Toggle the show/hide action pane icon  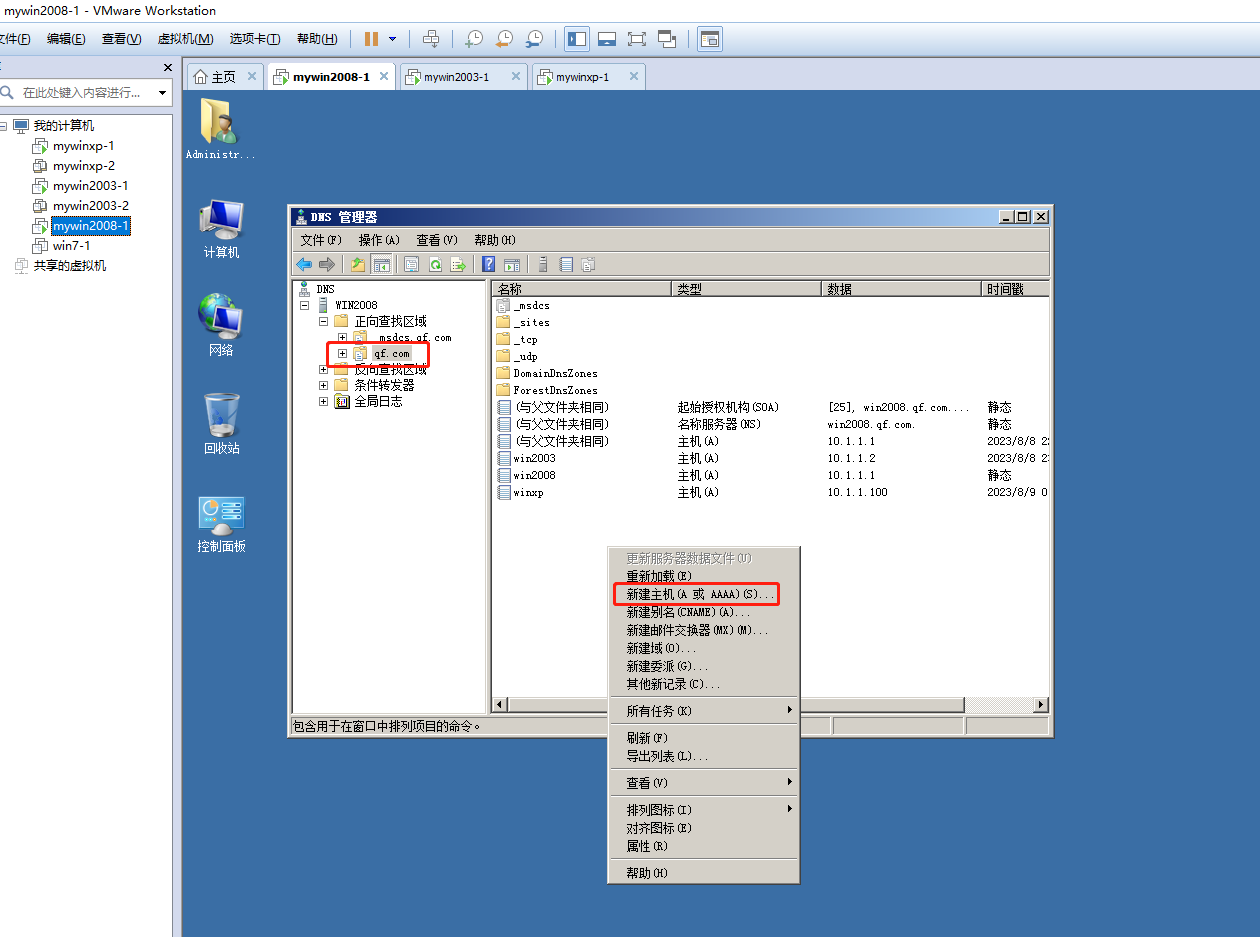[512, 264]
